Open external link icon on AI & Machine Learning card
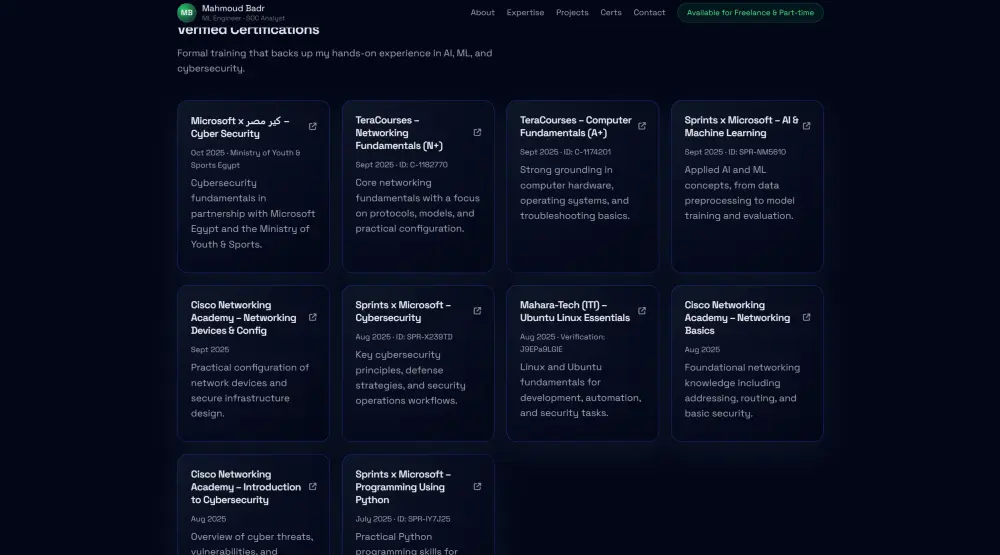The width and height of the screenshot is (1000, 555). coord(806,126)
